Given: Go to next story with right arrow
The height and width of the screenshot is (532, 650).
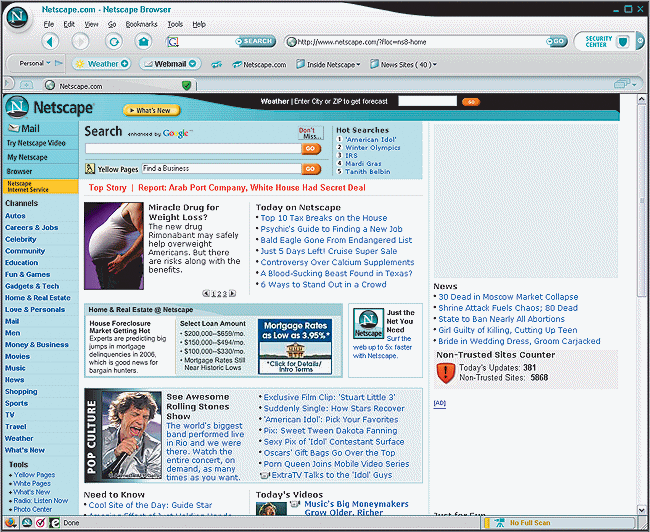Looking at the screenshot, I should pyautogui.click(x=233, y=293).
